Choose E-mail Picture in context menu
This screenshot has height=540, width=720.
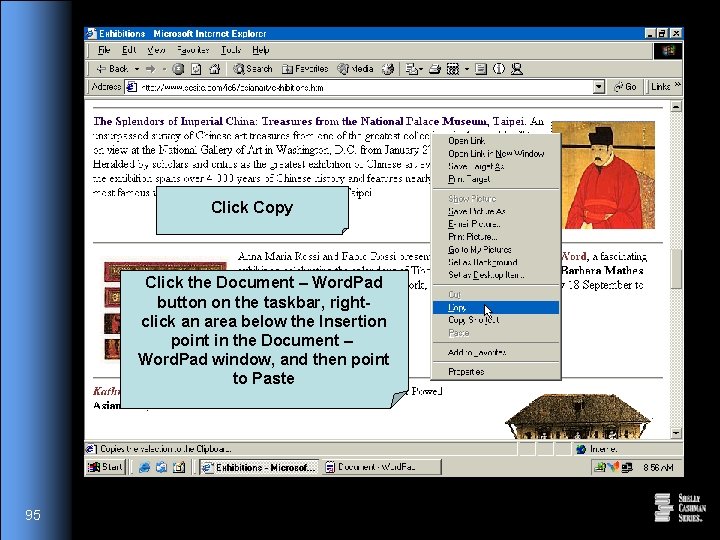496,224
